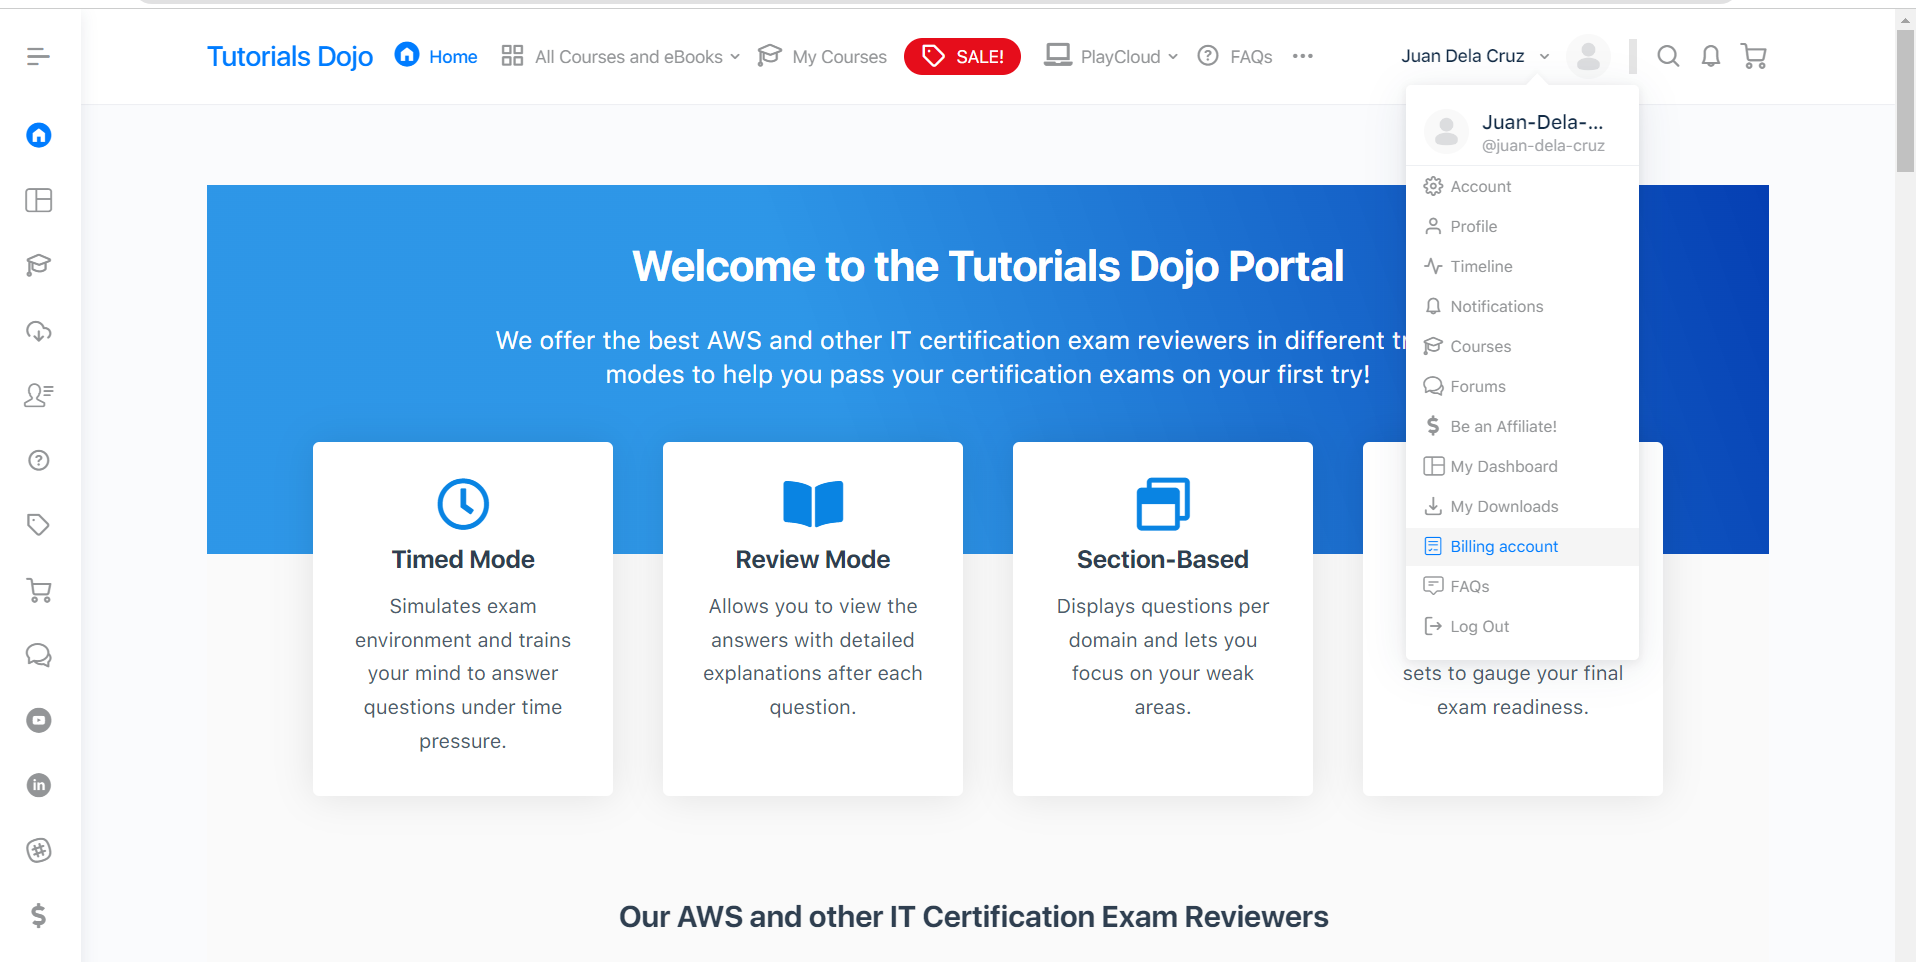Click the page vertical scrollbar thumb
Image resolution: width=1916 pixels, height=962 pixels.
coord(1905,100)
